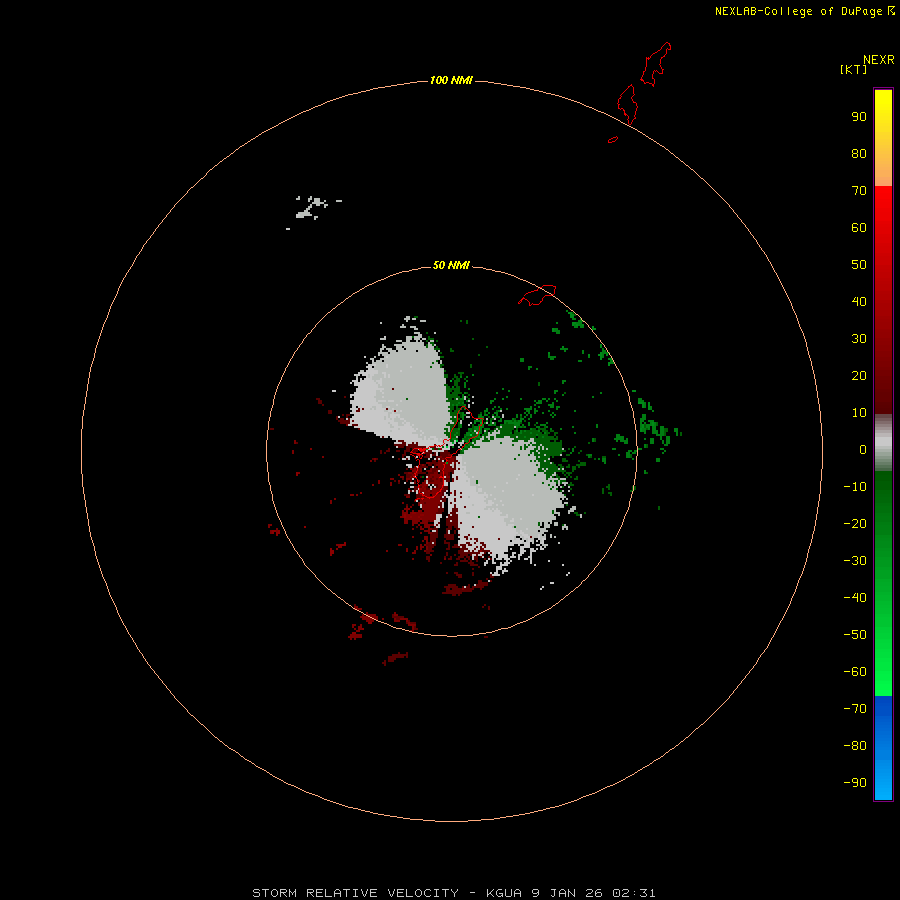Viewport: 900px width, 900px height.
Task: Click the -40 value on velocity scale
Action: point(855,598)
